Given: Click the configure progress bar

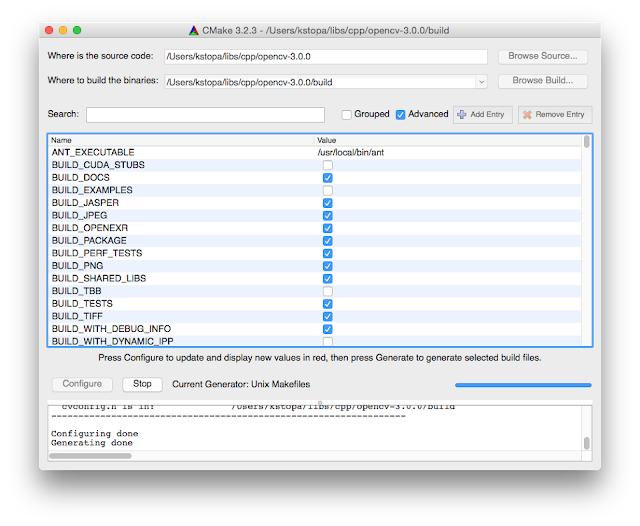Looking at the screenshot, I should (x=523, y=385).
